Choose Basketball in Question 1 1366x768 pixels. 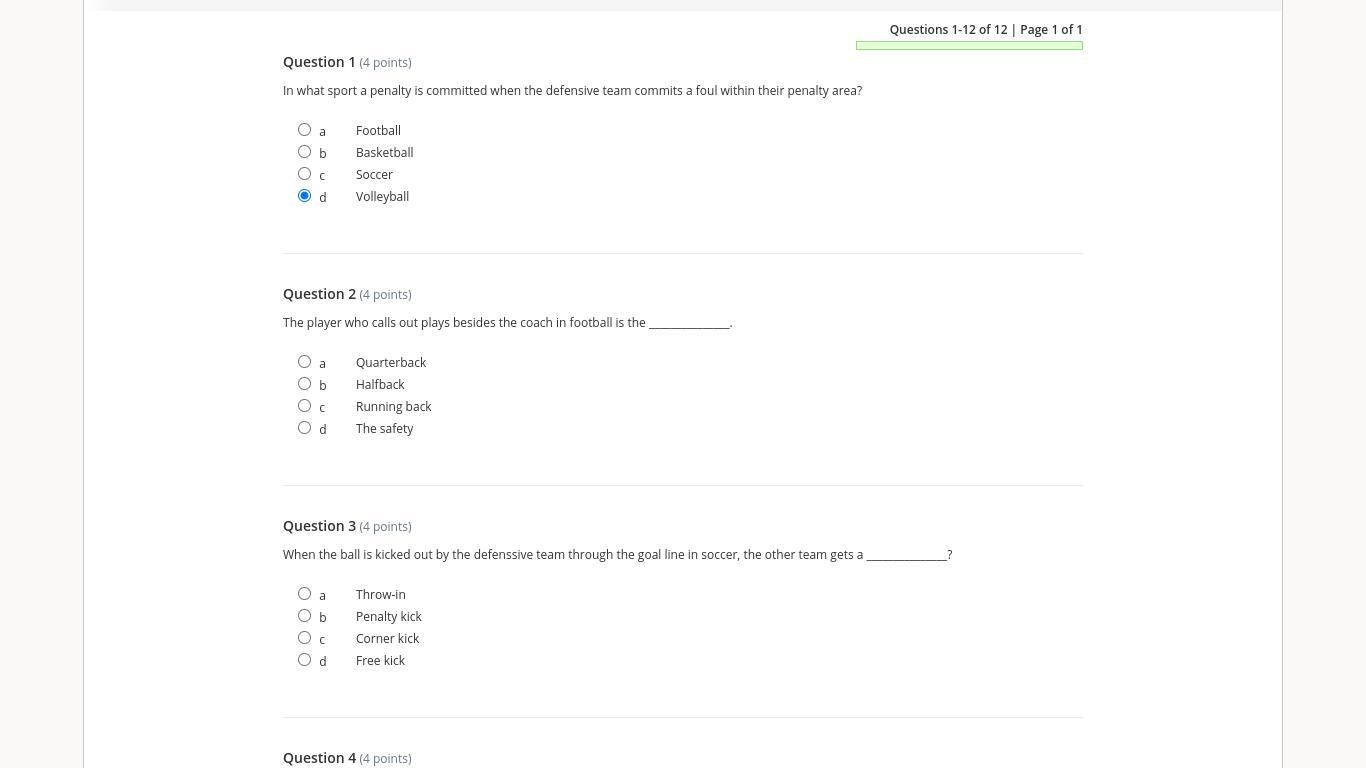(x=304, y=152)
